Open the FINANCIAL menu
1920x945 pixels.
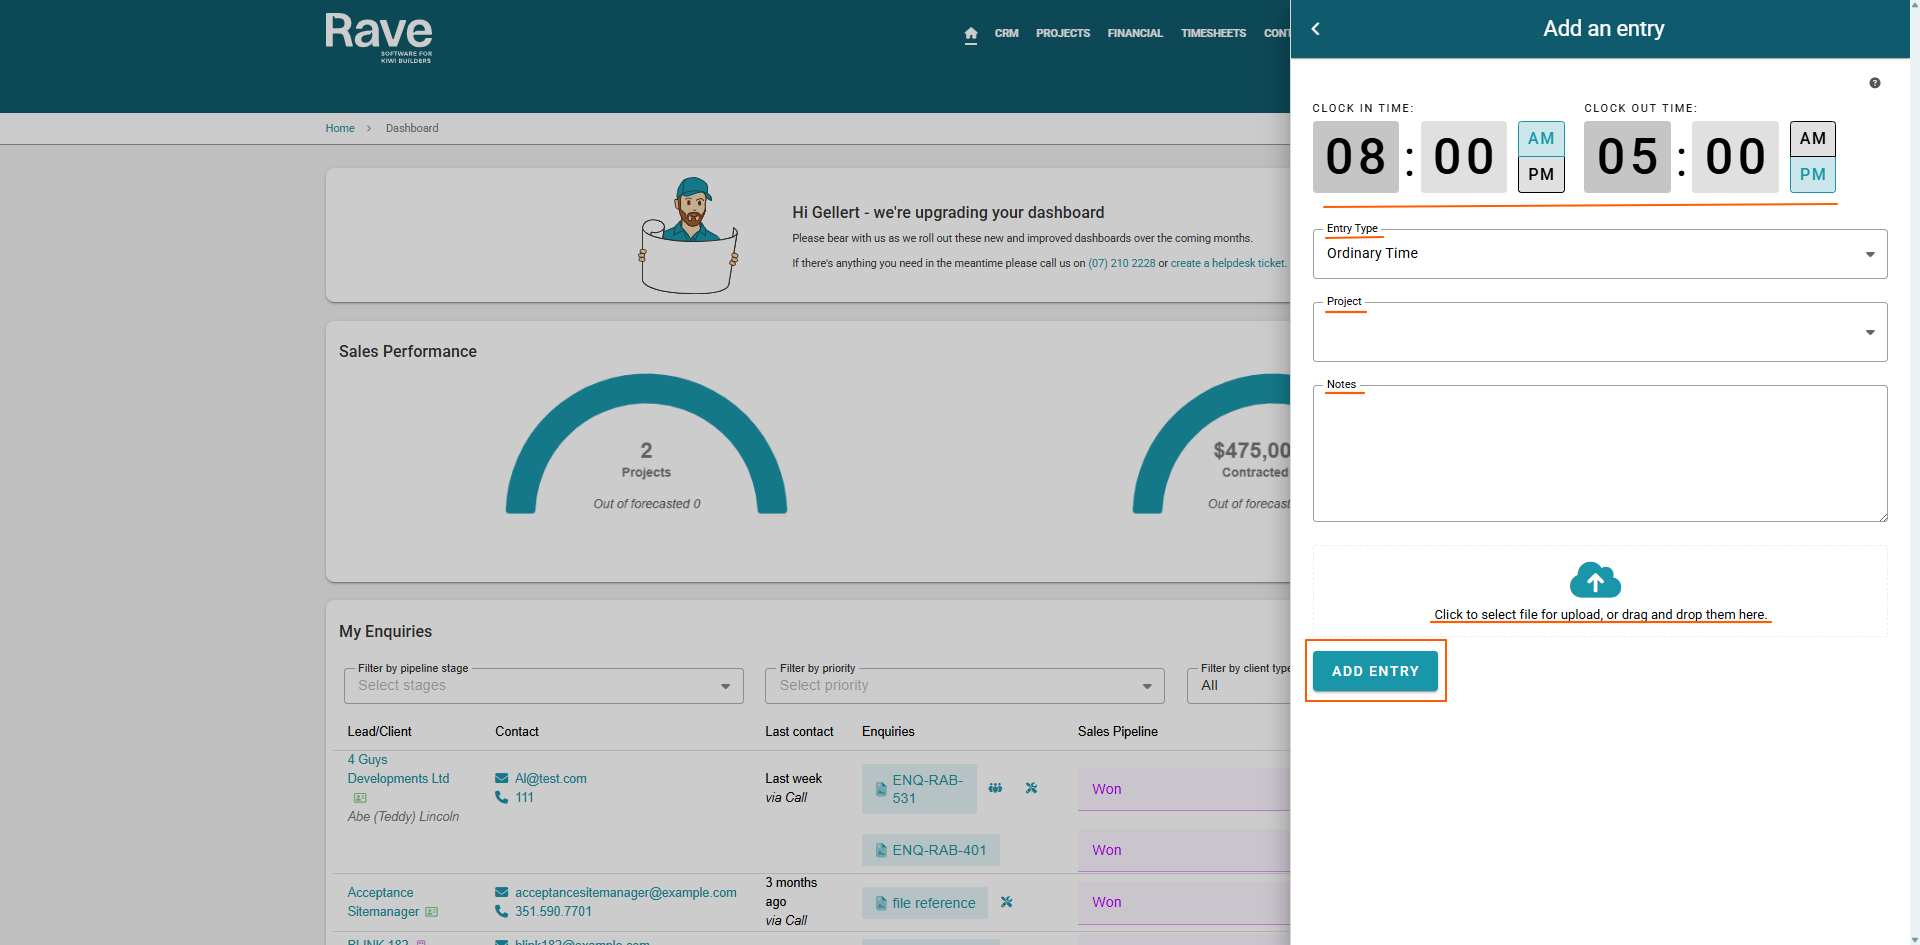click(1135, 34)
